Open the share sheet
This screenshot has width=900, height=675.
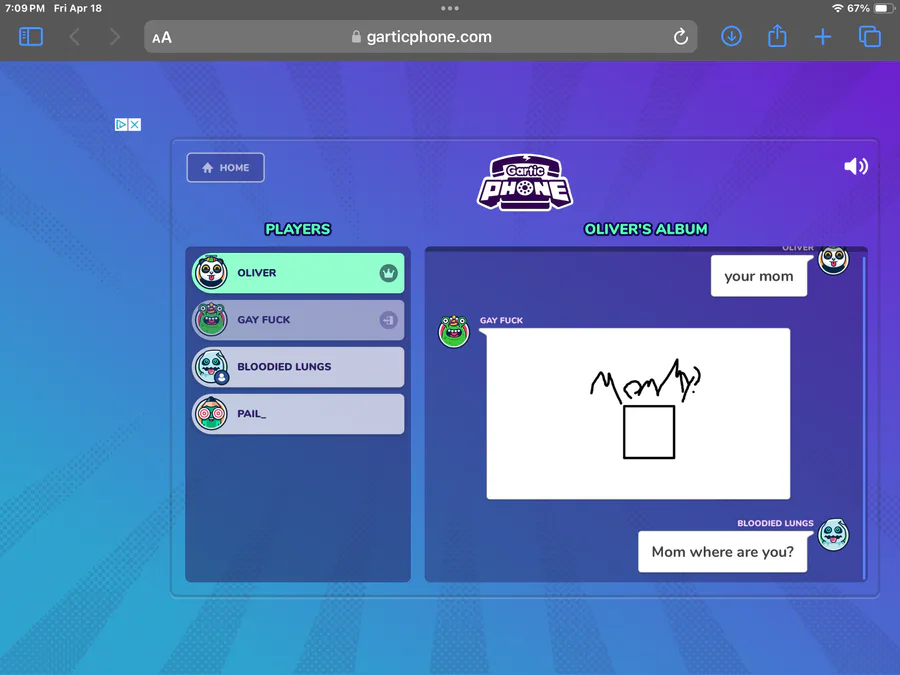(777, 36)
